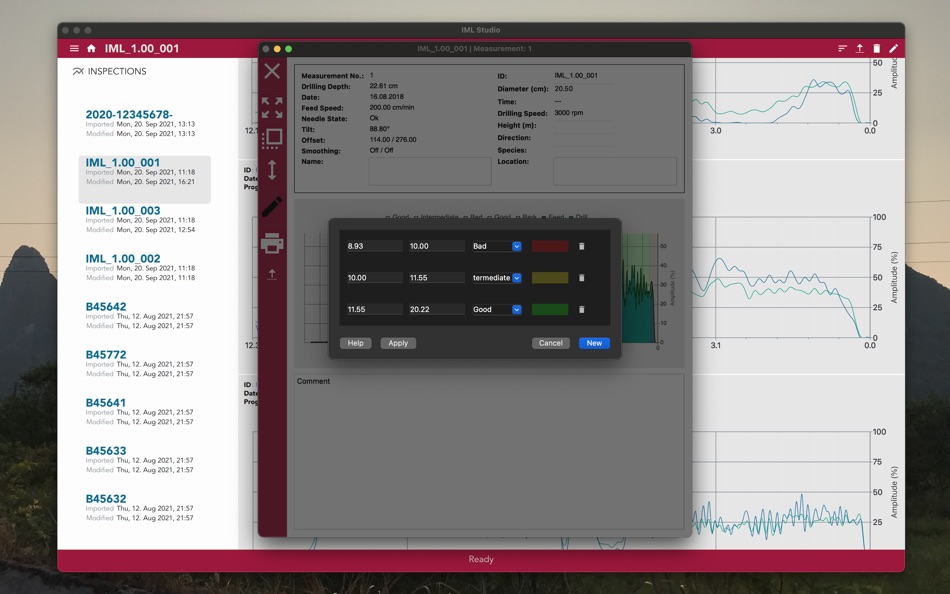
Task: Click the Drilling Depth value 22.61 cm
Action: click(x=384, y=86)
